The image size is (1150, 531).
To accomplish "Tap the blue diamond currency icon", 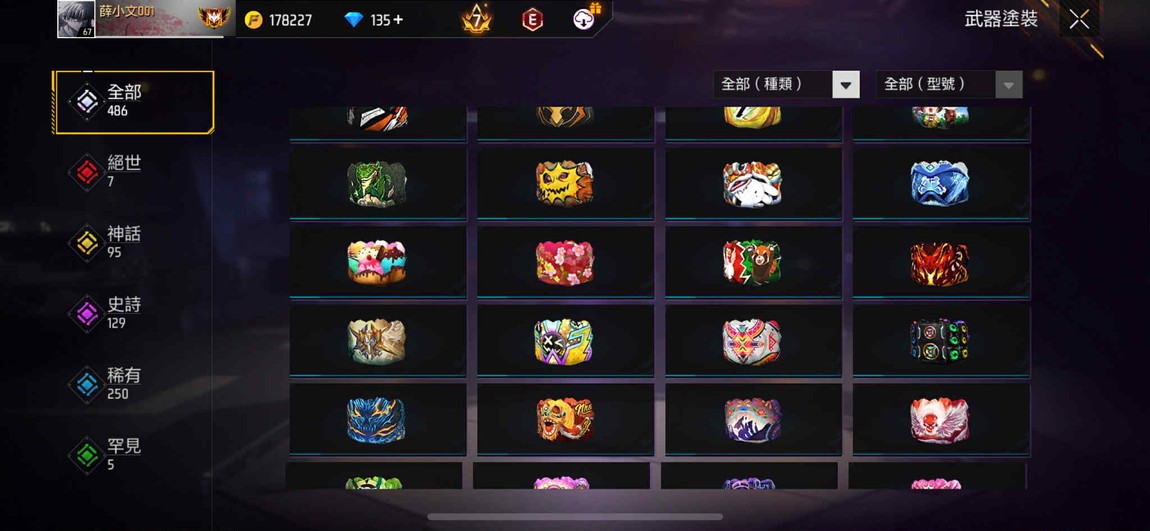I will (x=354, y=20).
